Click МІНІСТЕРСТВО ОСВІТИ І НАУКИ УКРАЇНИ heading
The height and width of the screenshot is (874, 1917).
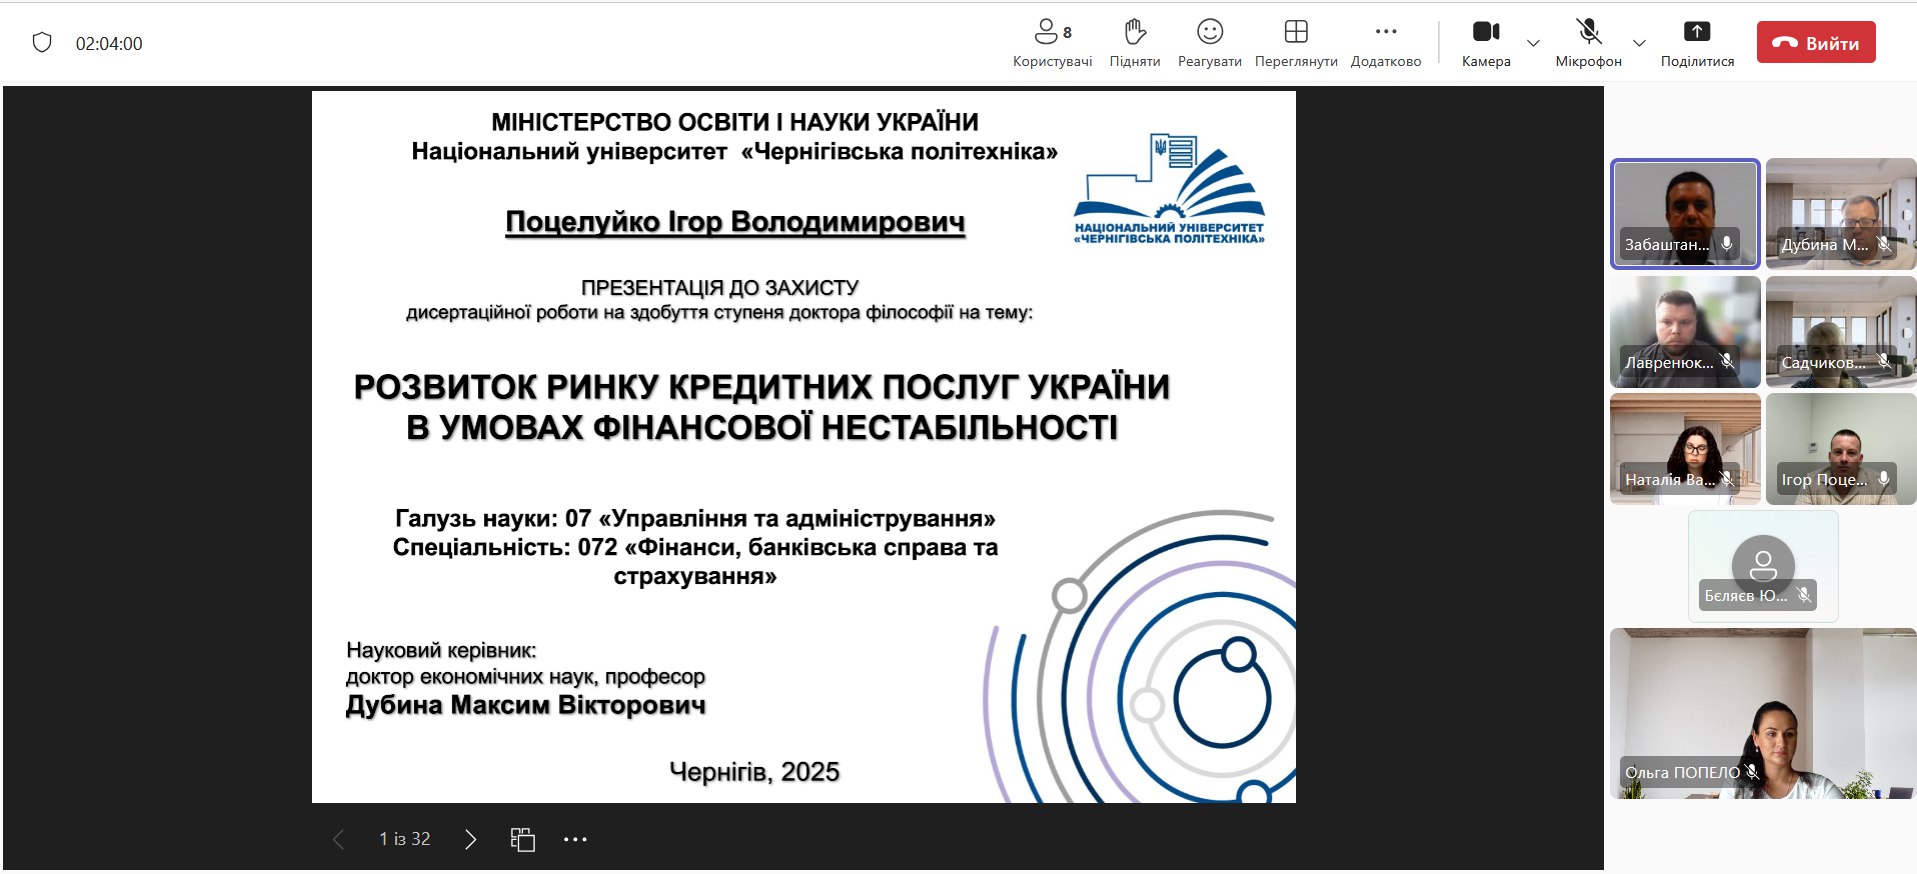pyautogui.click(x=735, y=122)
